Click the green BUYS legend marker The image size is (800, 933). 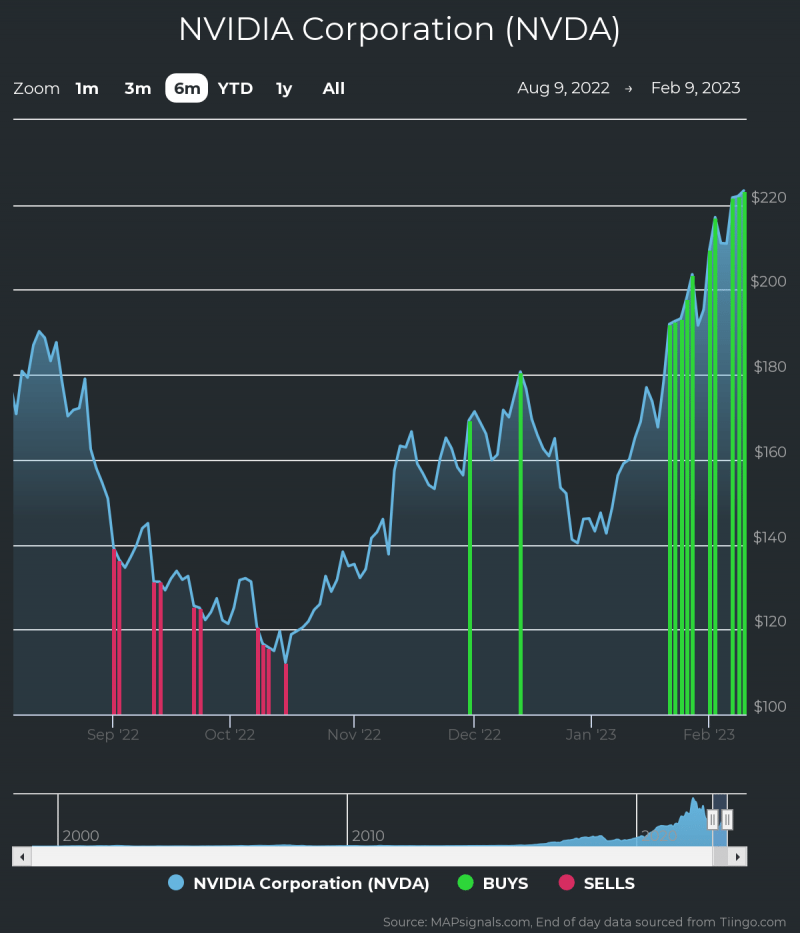pyautogui.click(x=465, y=882)
